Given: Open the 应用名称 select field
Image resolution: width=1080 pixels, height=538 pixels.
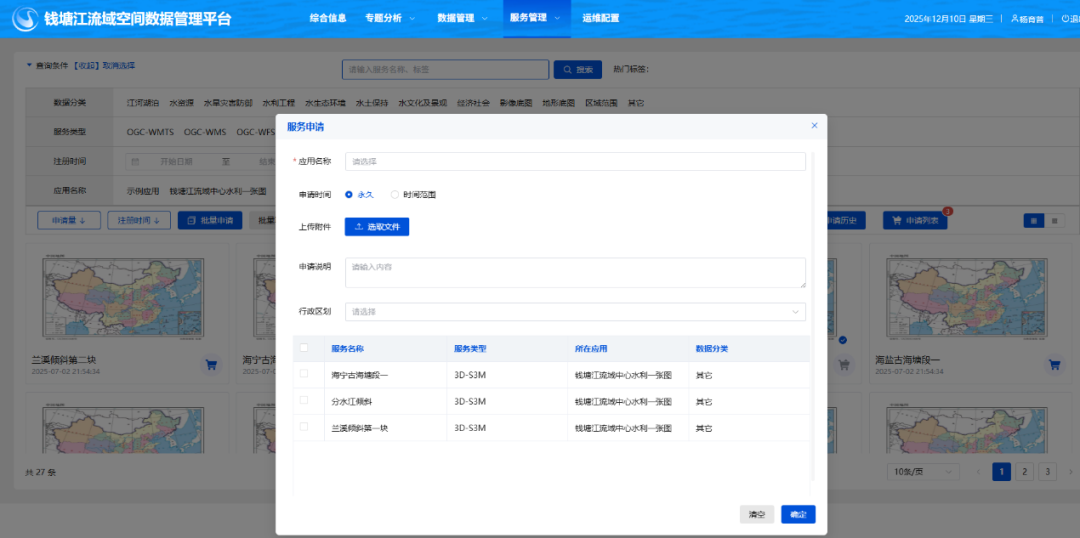Looking at the screenshot, I should pos(575,162).
